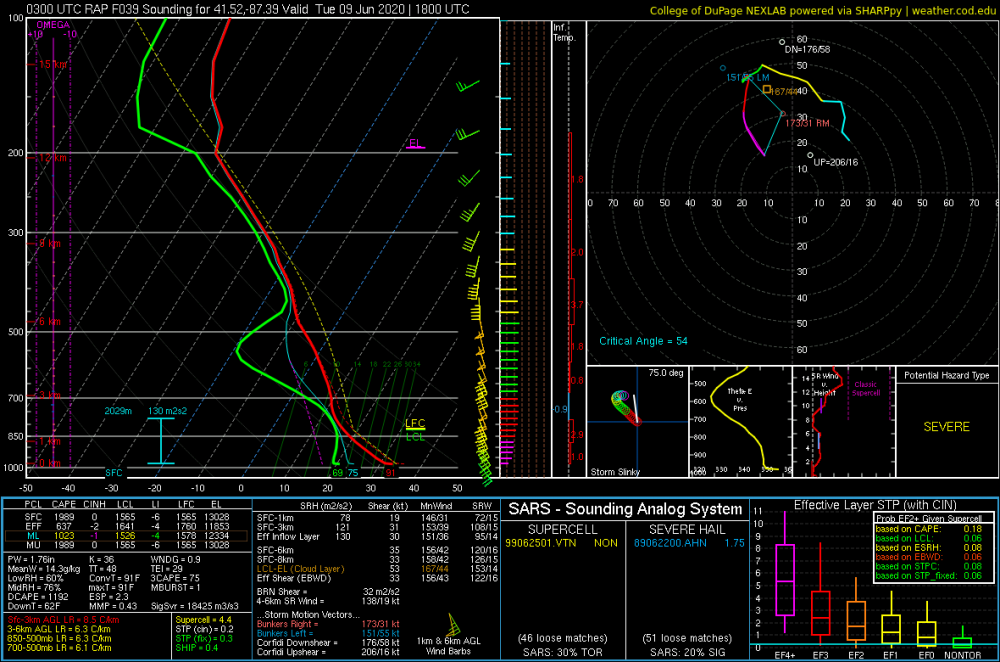
Task: Click the weather.cod.edu credit text
Action: point(953,11)
